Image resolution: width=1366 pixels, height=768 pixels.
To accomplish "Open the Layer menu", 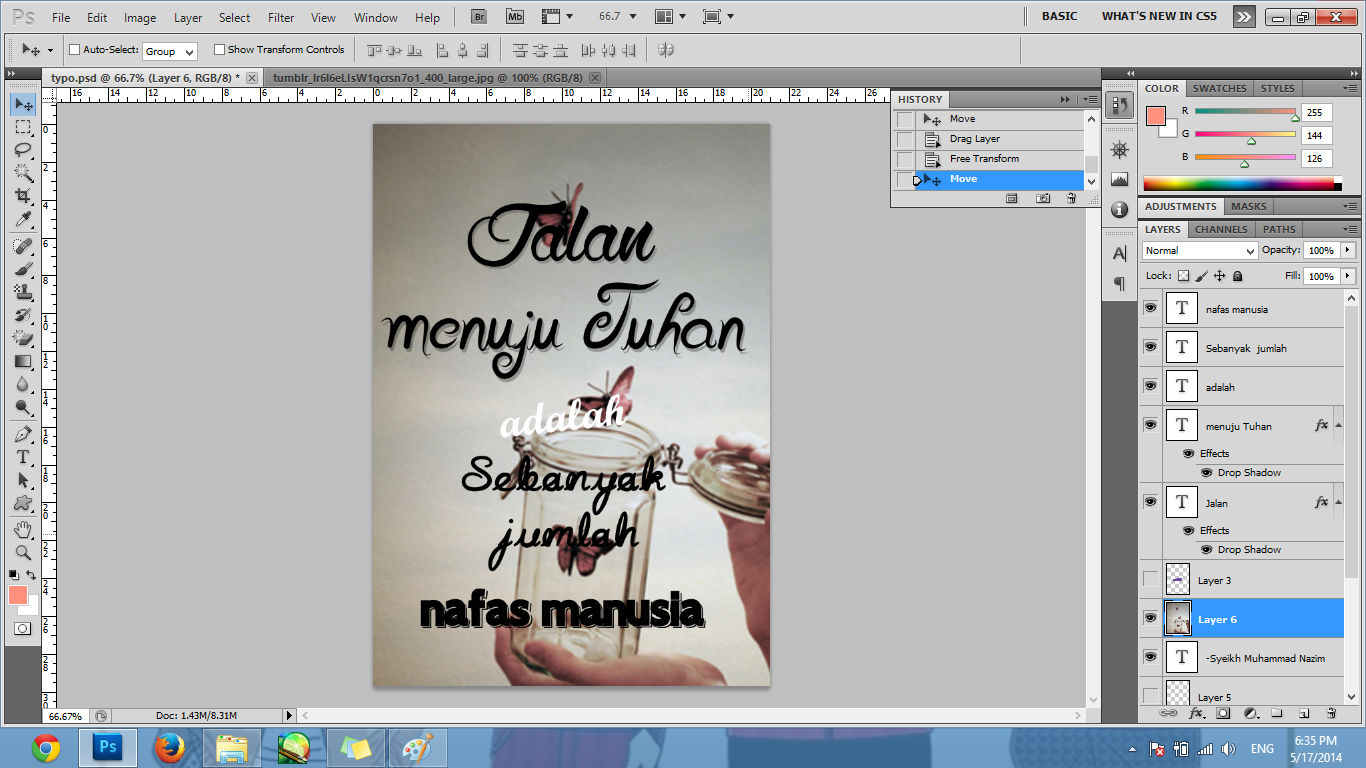I will pyautogui.click(x=188, y=18).
